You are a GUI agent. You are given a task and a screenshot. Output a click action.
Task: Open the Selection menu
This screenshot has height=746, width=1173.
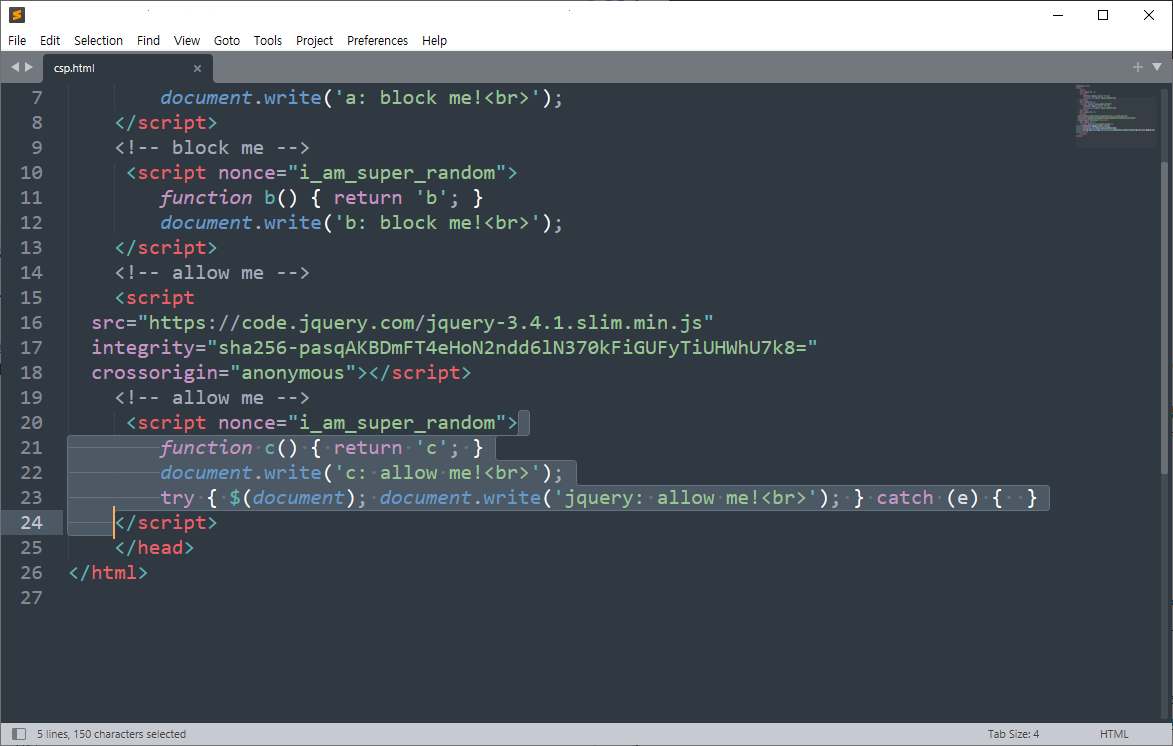[x=98, y=41]
